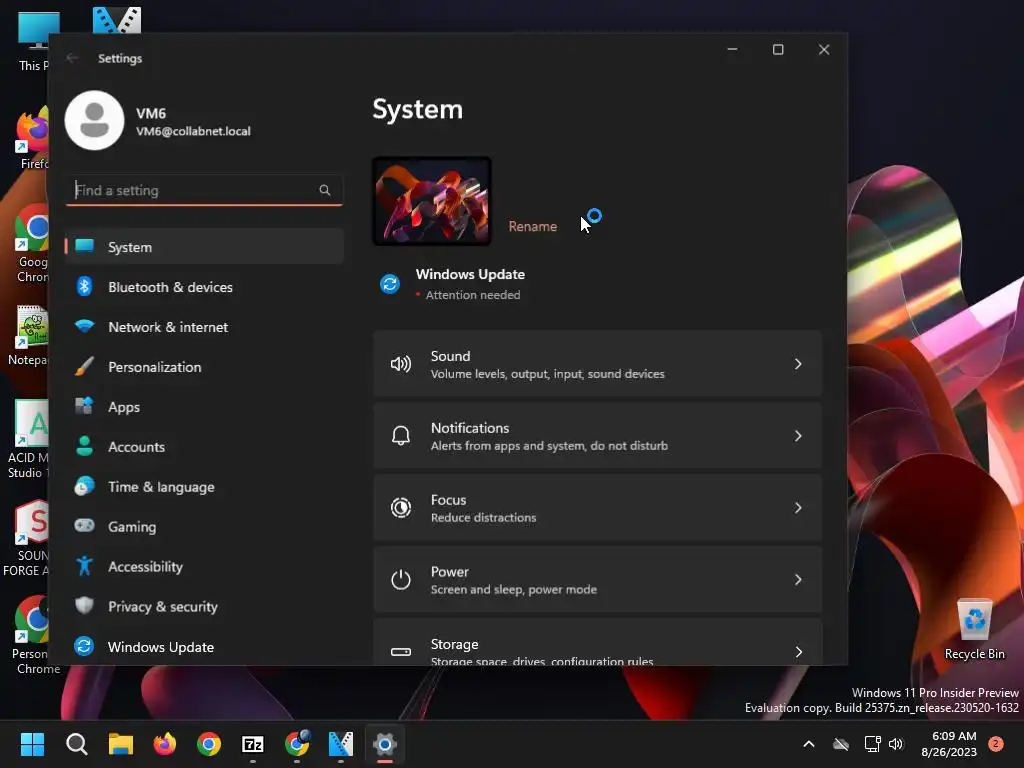Open the Apps settings category
This screenshot has width=1024, height=768.
coord(204,406)
